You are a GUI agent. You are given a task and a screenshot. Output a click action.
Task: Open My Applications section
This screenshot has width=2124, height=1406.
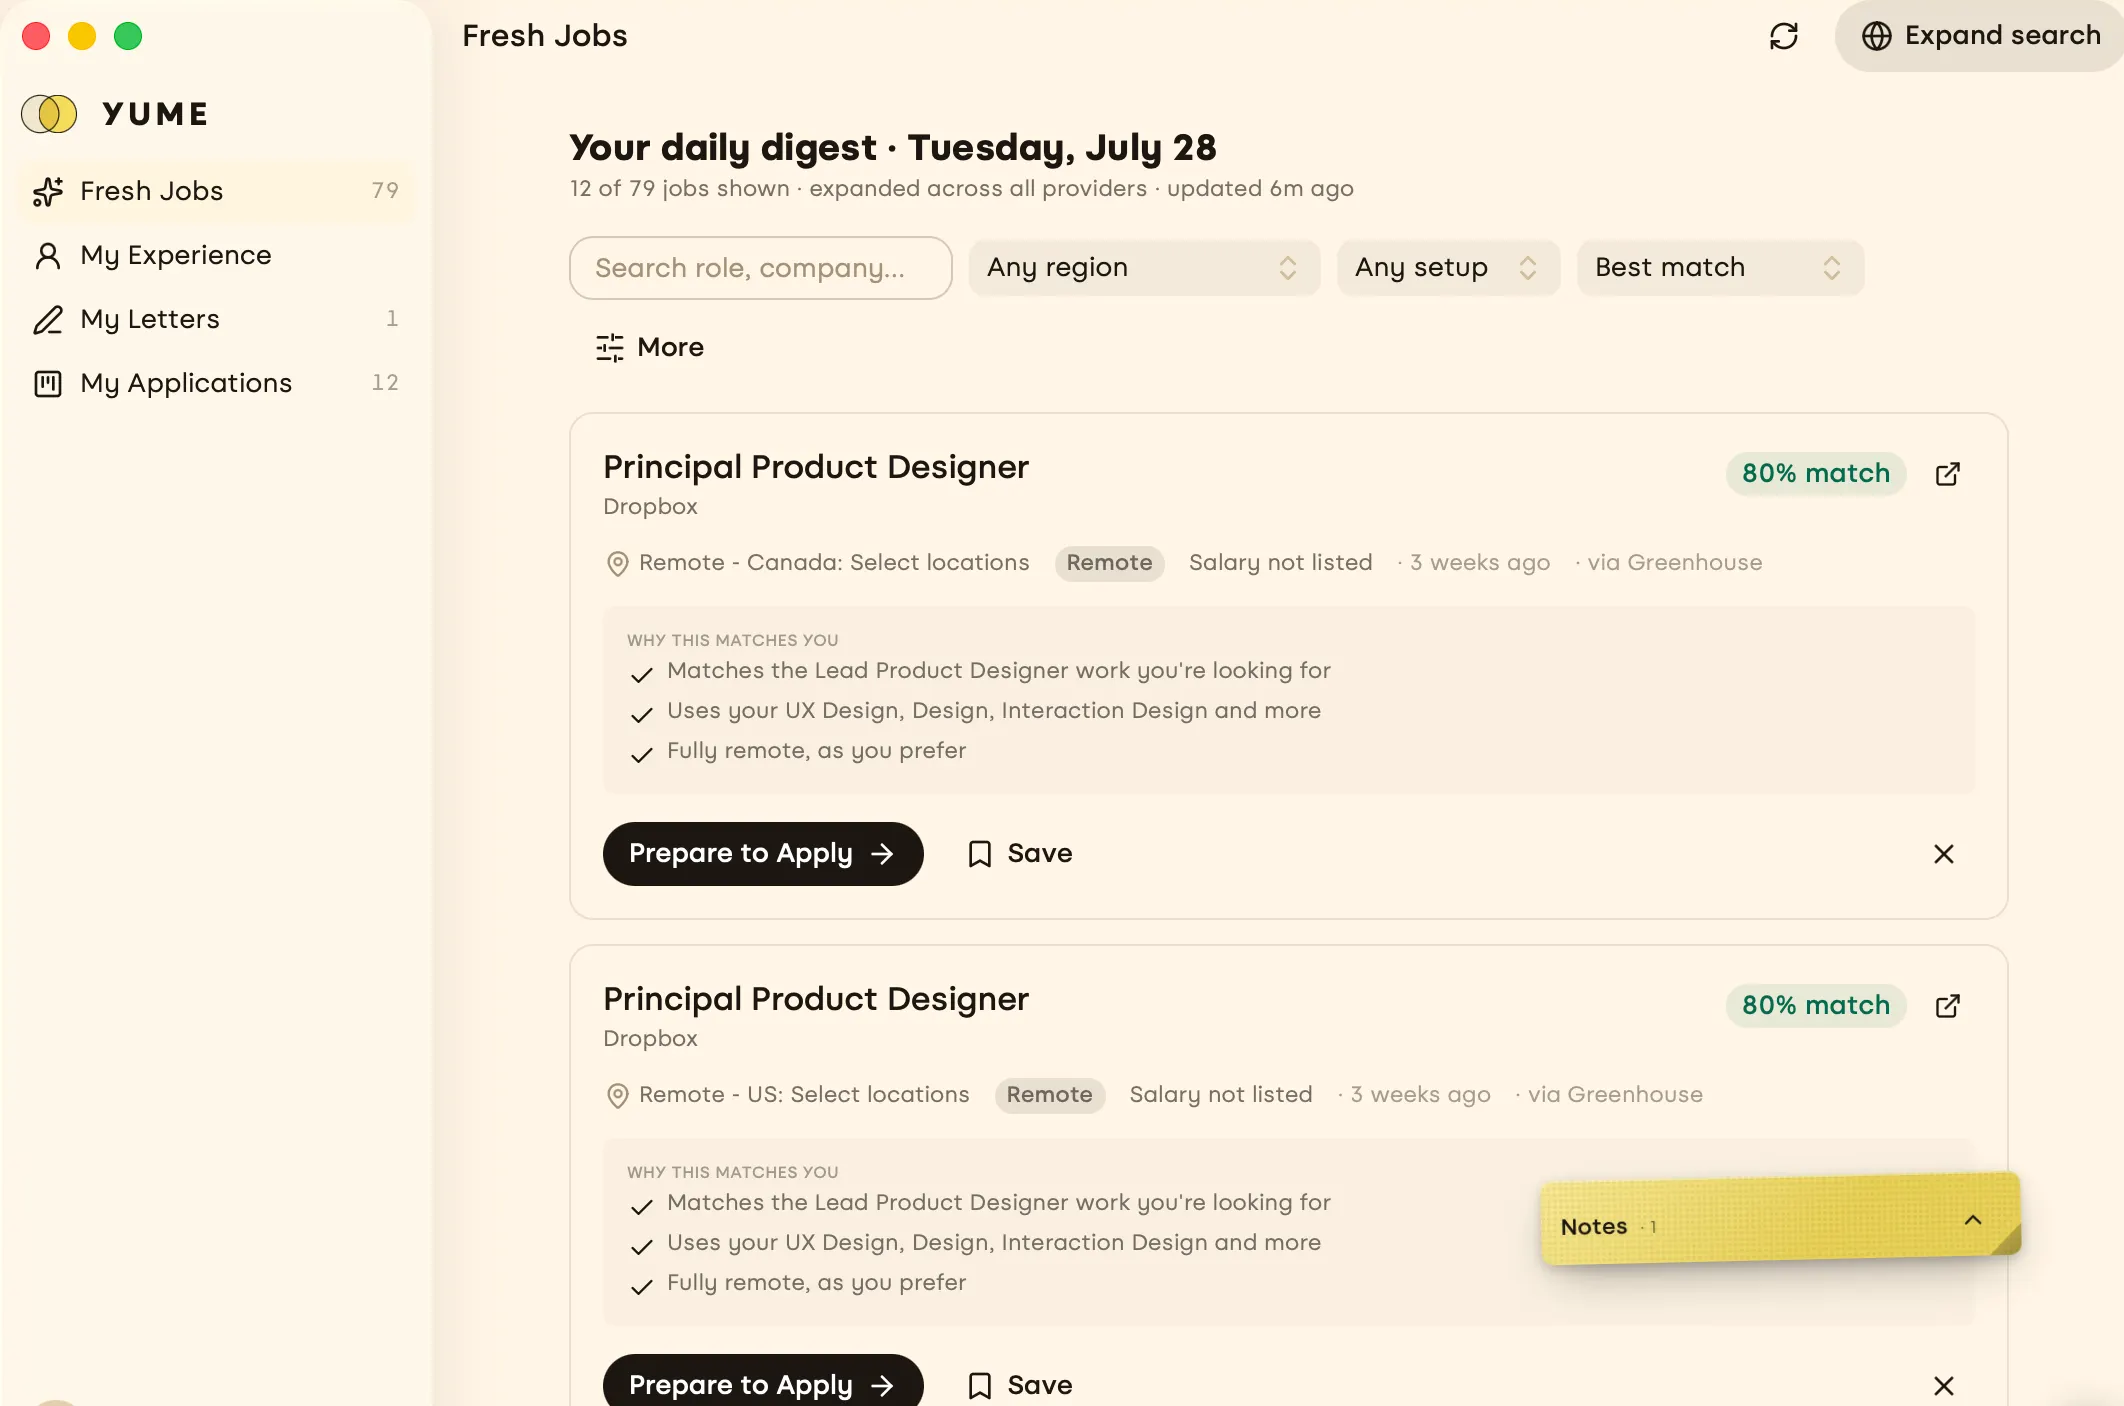(x=216, y=383)
